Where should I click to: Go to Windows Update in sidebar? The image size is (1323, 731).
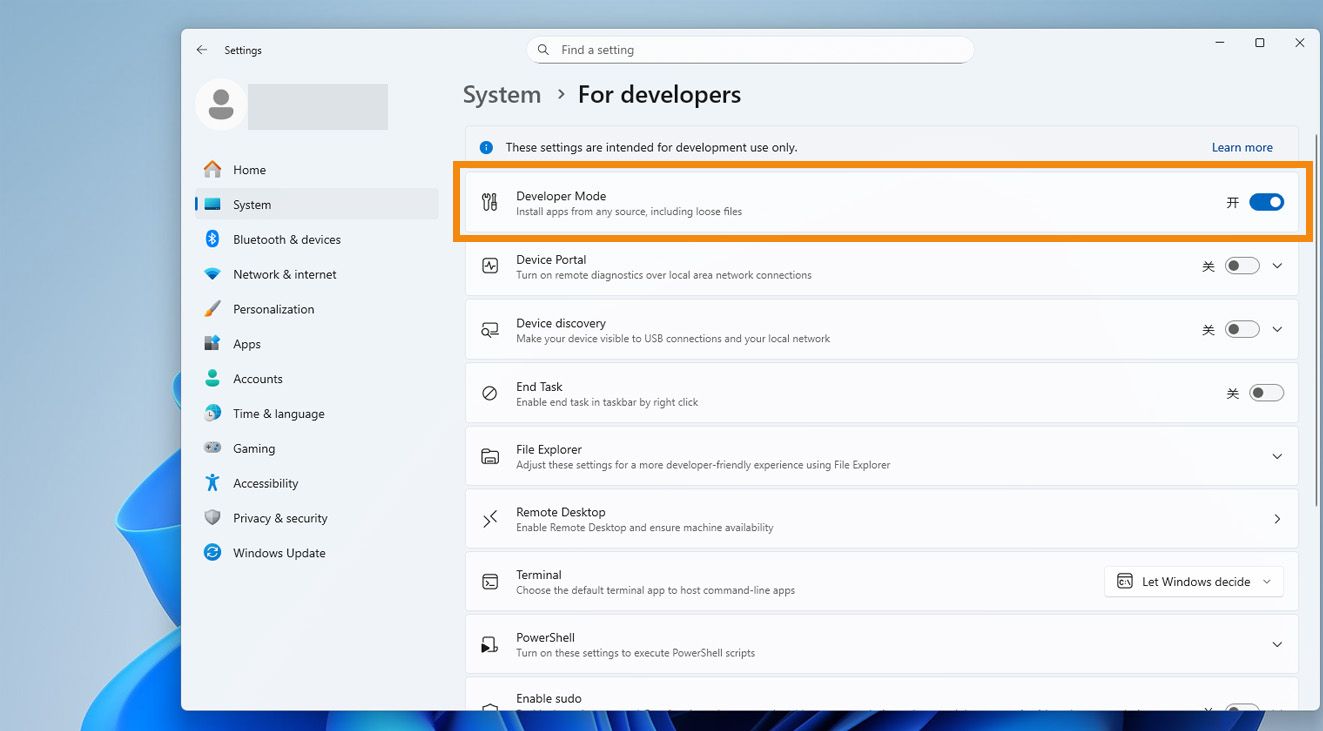(278, 553)
